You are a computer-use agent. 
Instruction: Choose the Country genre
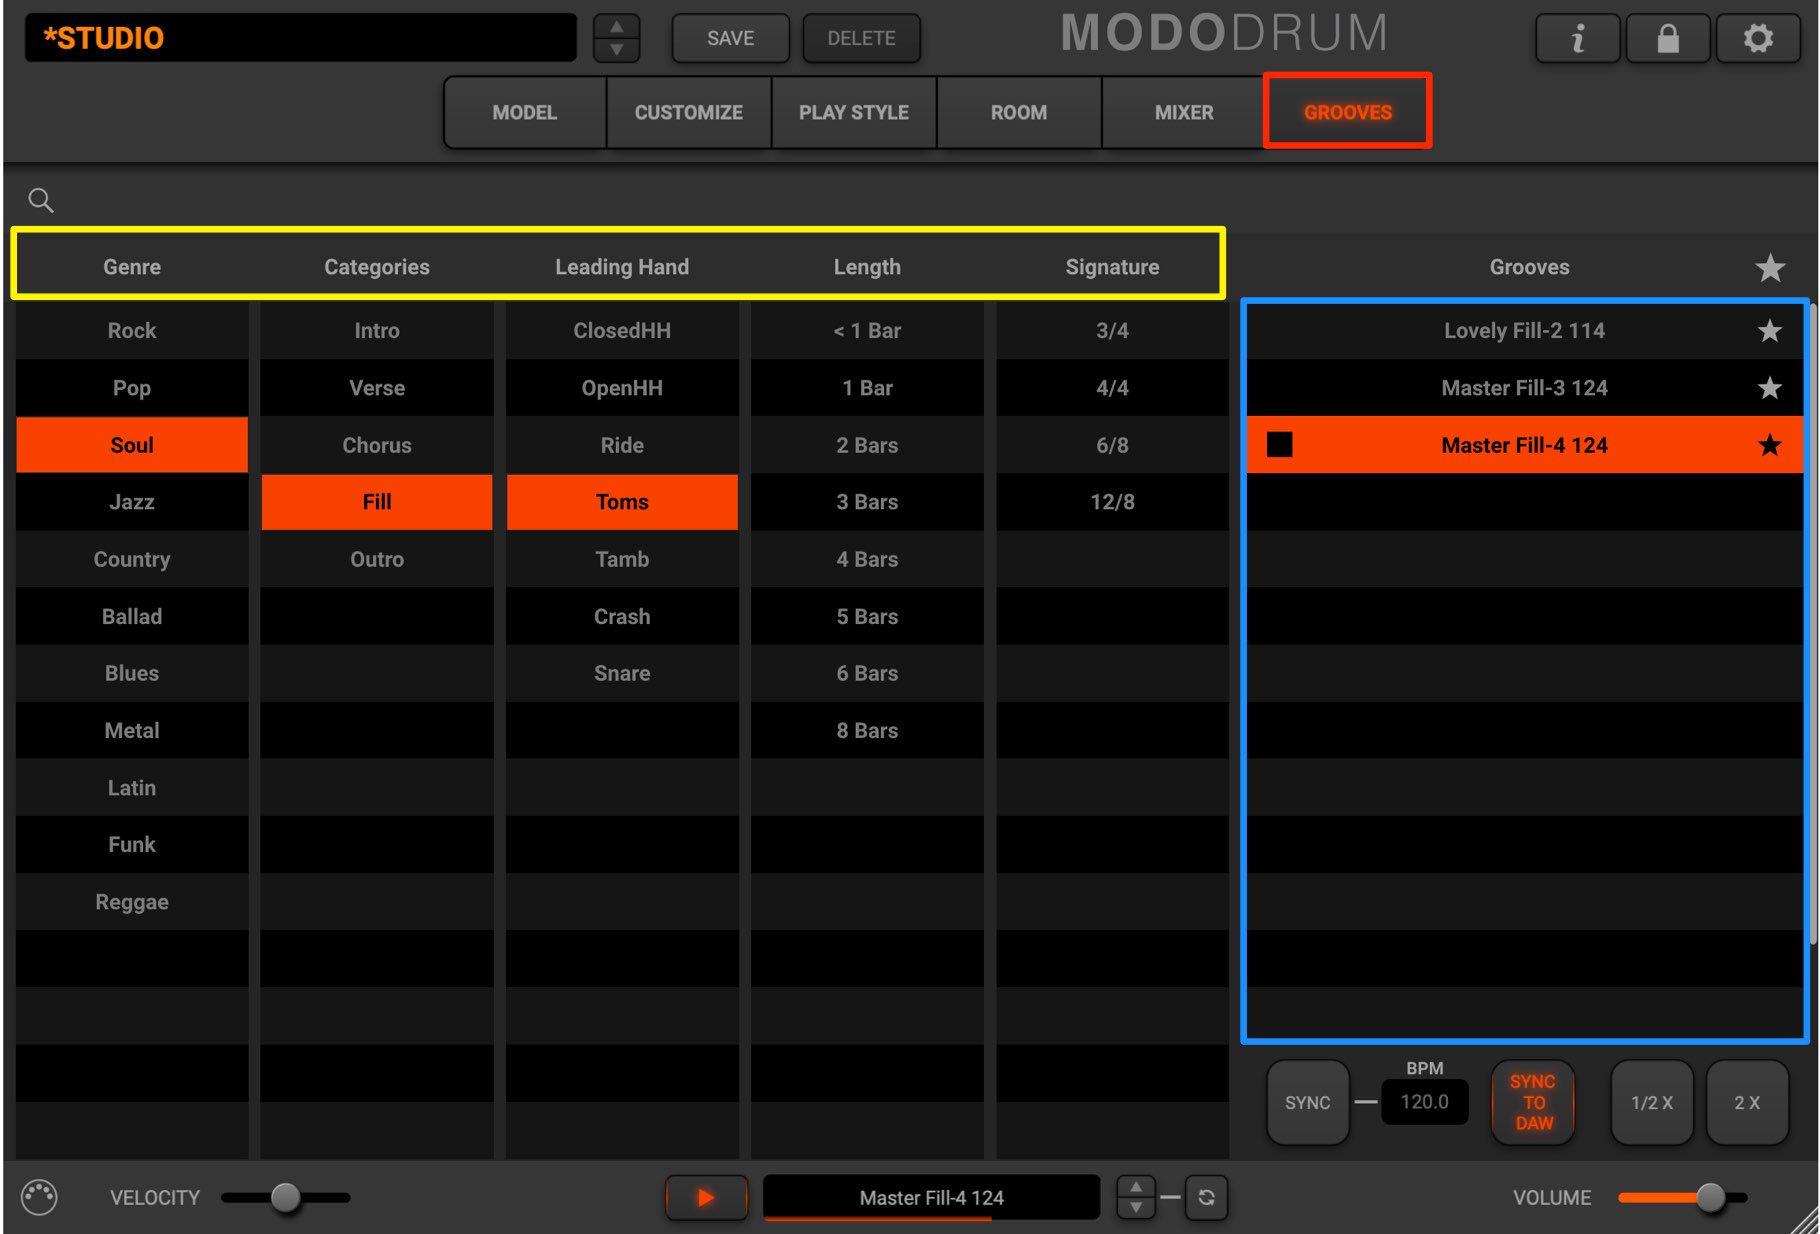[132, 559]
